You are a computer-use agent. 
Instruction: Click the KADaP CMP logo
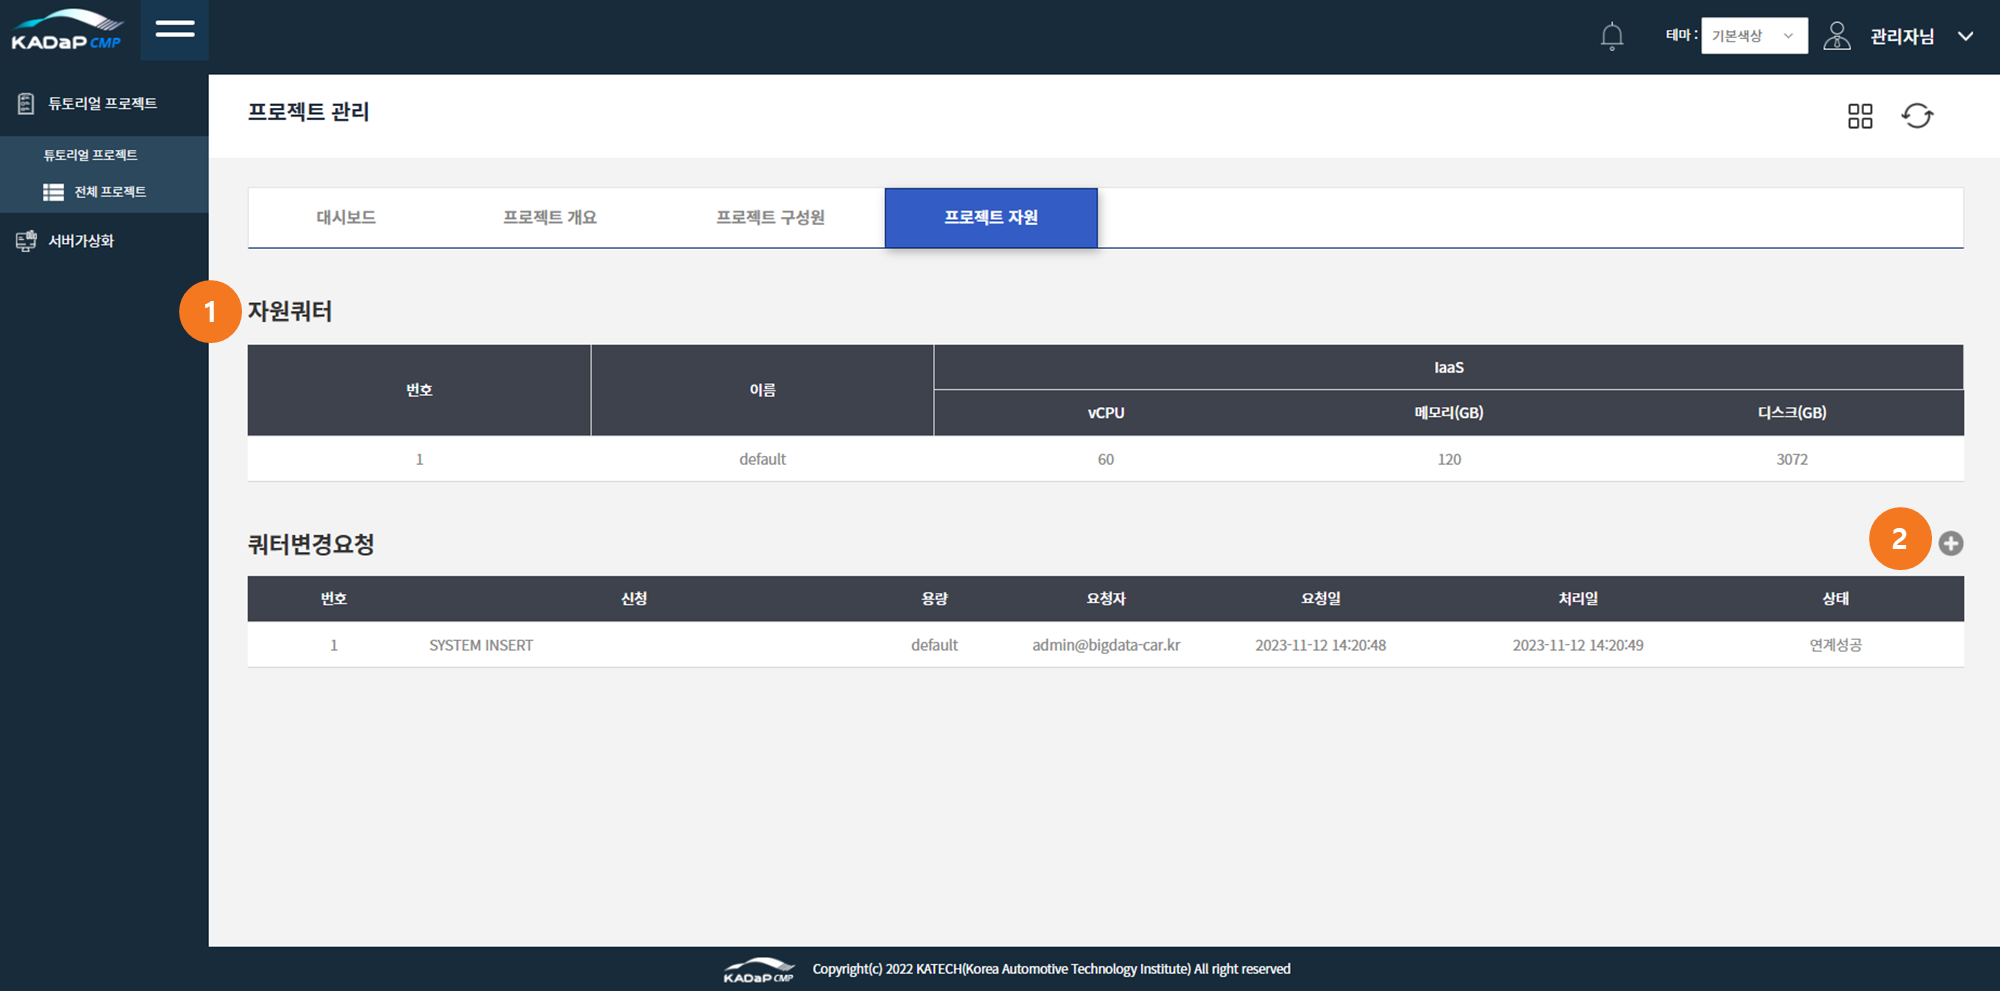67,31
